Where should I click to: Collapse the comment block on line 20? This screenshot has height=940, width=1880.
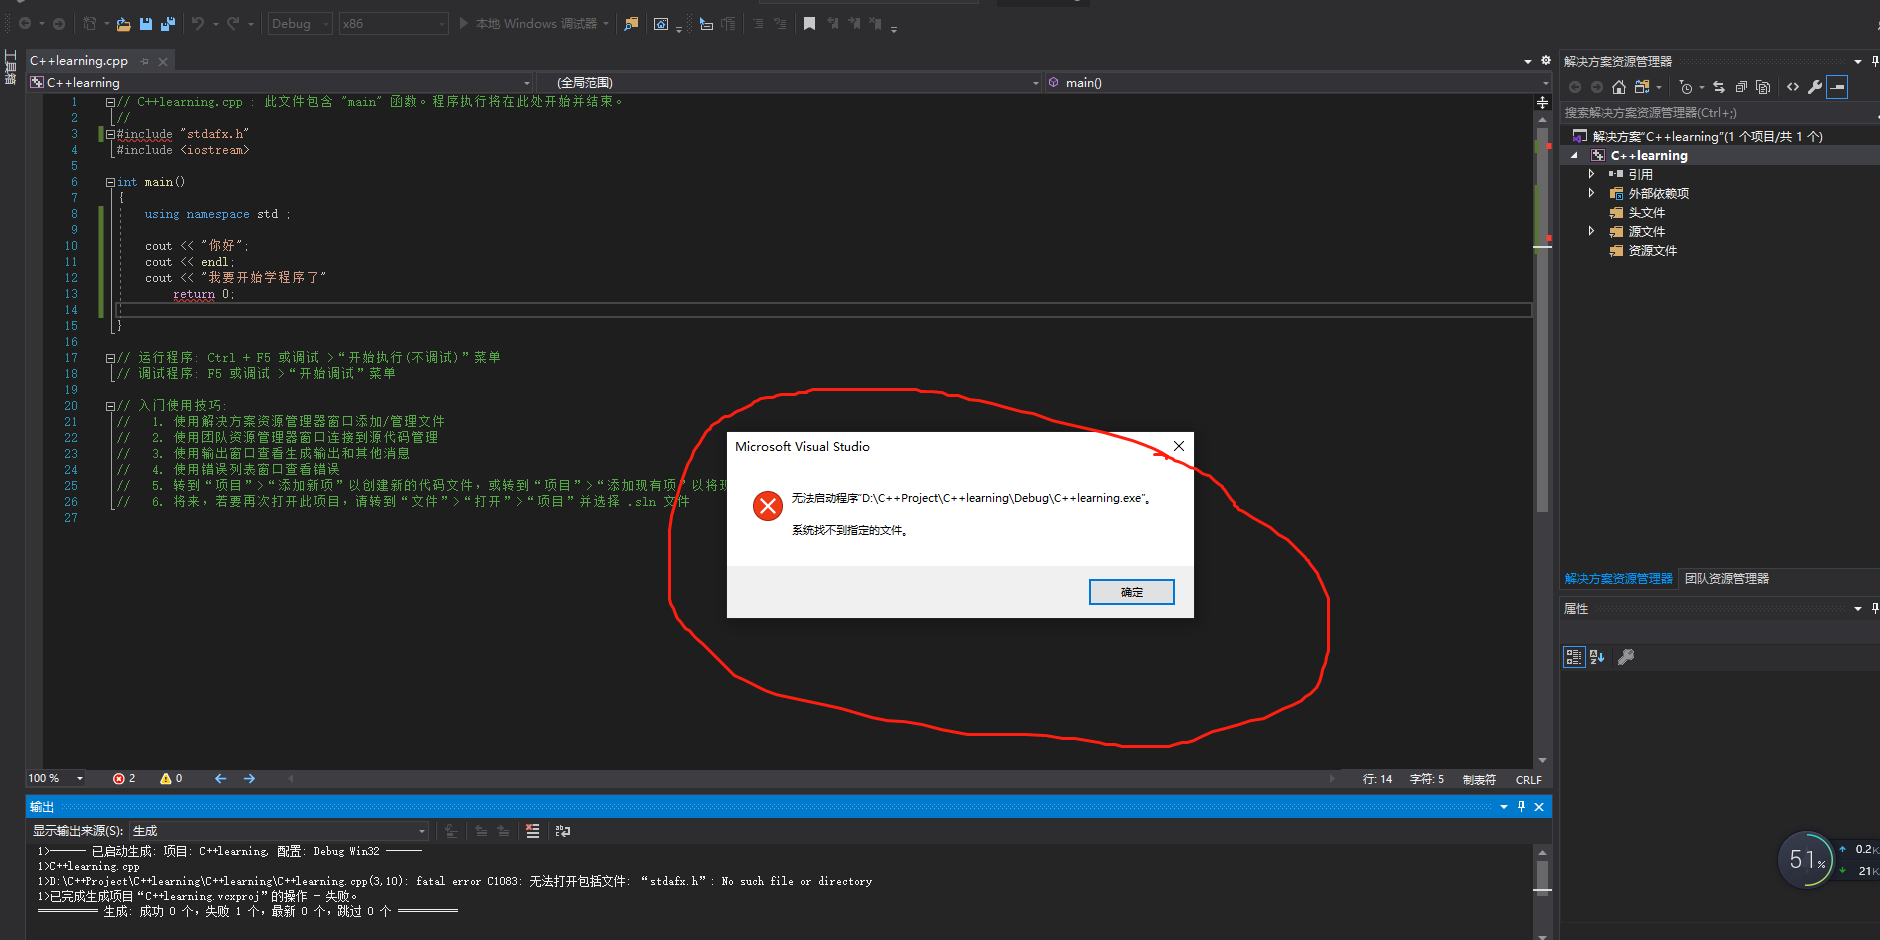110,406
